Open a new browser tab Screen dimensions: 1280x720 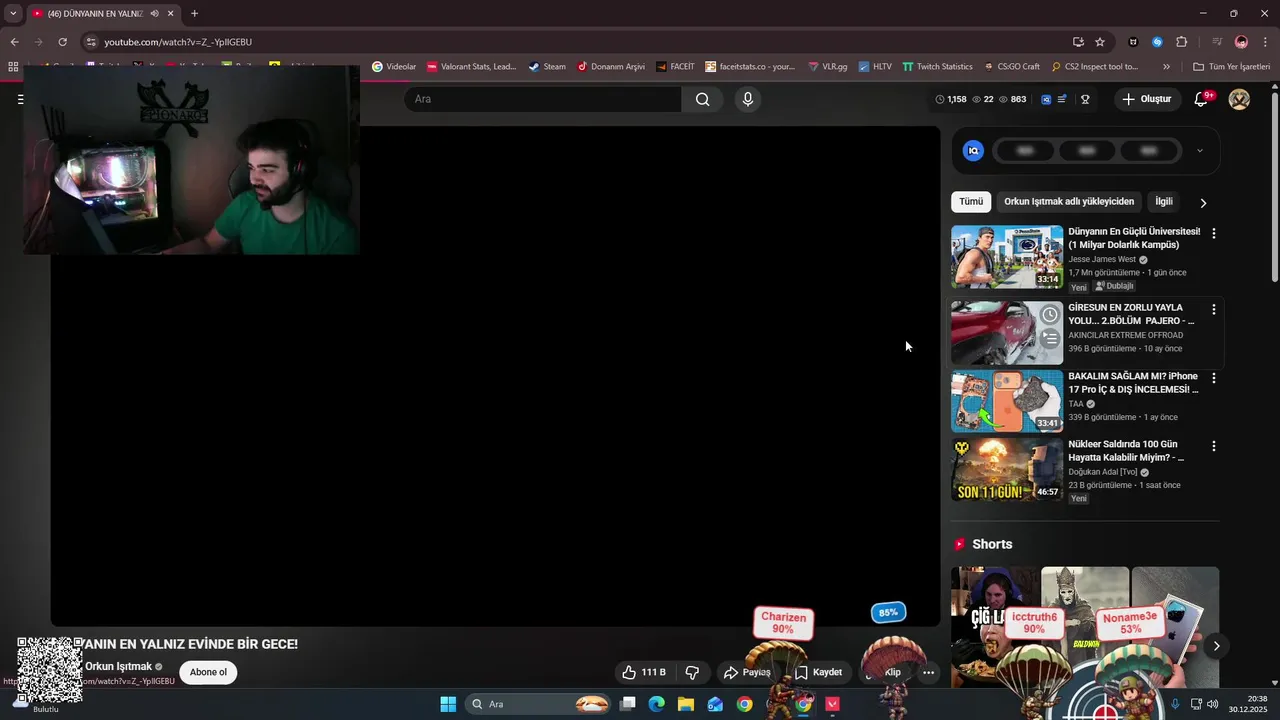click(x=194, y=14)
